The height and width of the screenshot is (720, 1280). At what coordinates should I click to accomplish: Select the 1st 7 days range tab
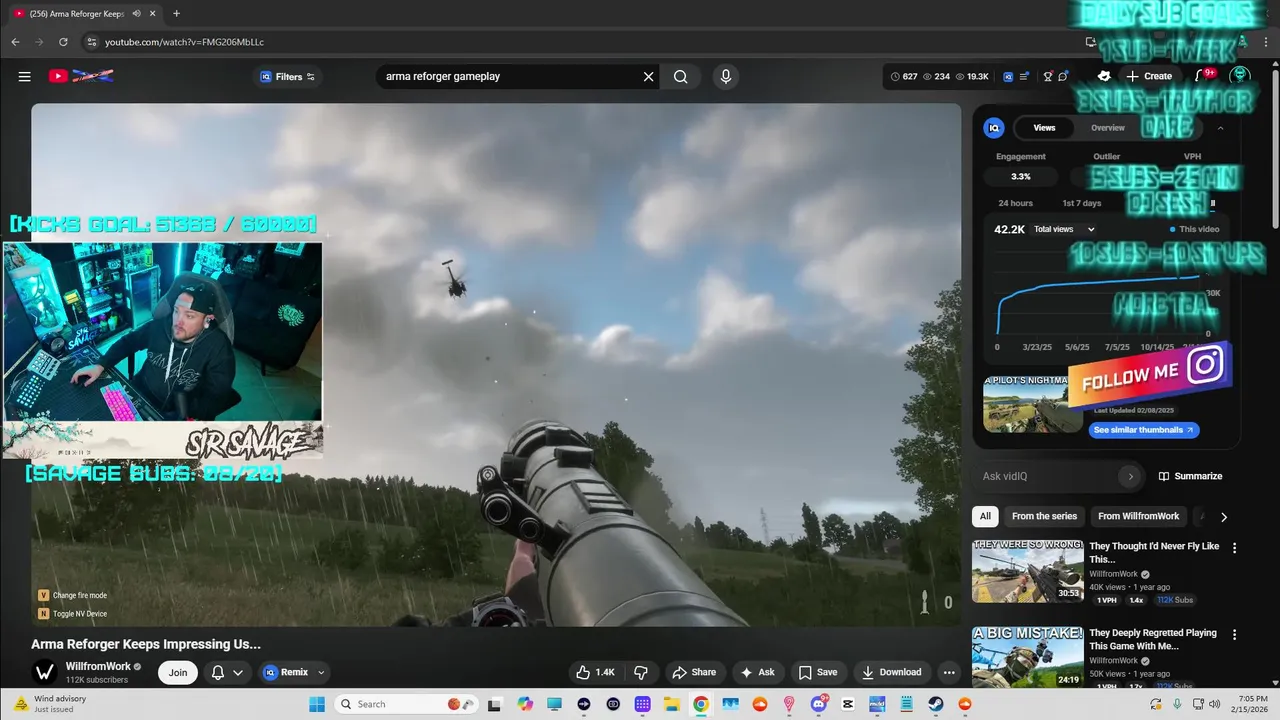point(1081,203)
